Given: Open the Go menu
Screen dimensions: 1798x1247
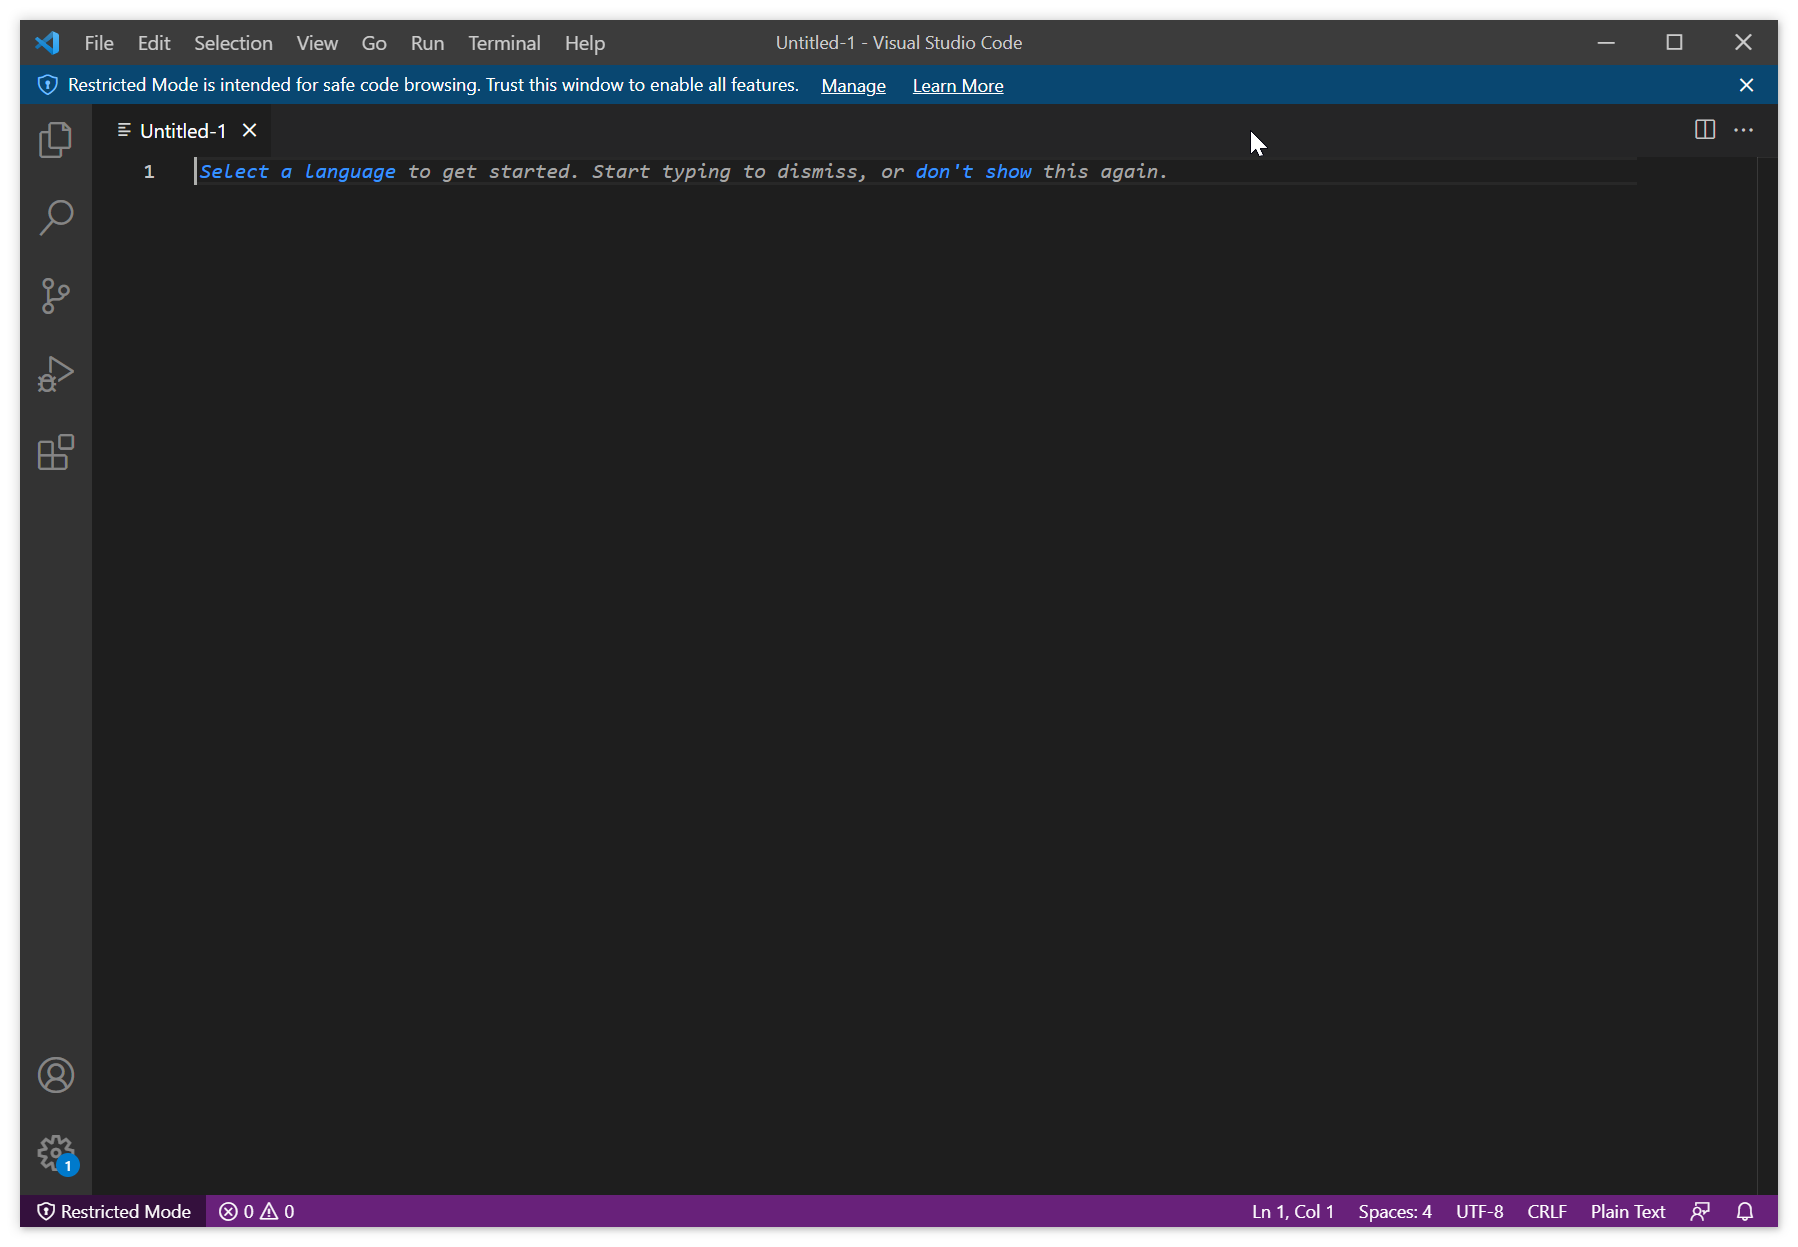Looking at the screenshot, I should pyautogui.click(x=374, y=43).
